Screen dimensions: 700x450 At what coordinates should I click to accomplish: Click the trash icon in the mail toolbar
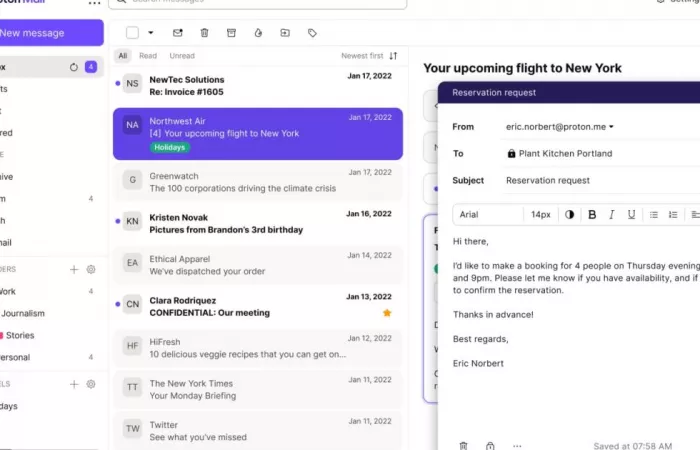click(204, 33)
